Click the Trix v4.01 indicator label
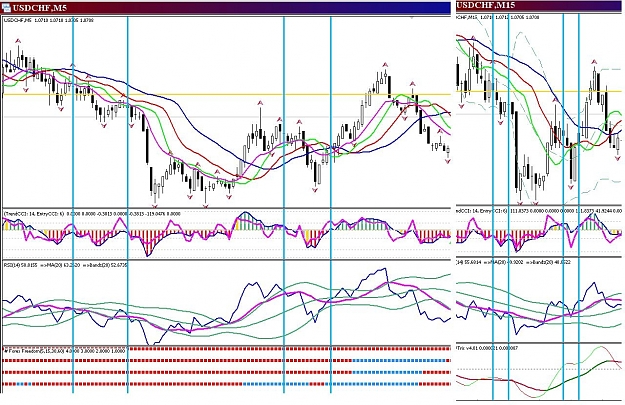The width and height of the screenshot is (625, 405). pos(487,348)
